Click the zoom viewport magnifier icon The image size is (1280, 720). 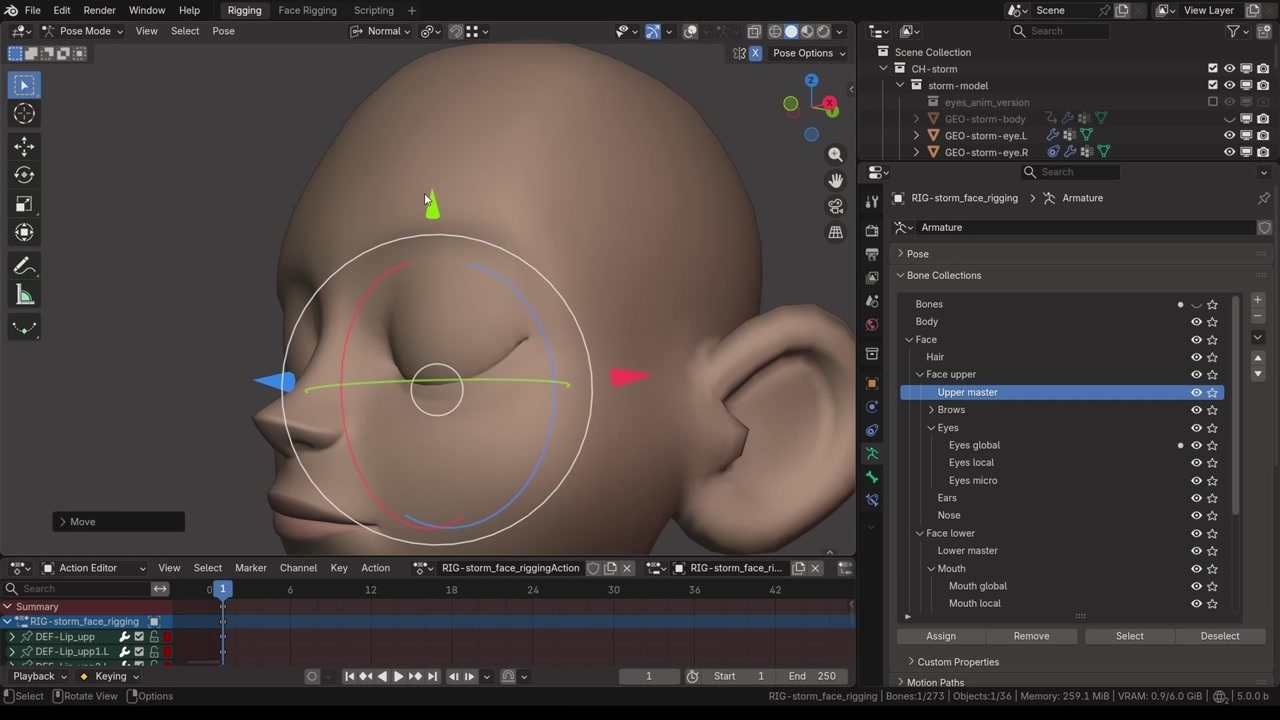click(835, 155)
